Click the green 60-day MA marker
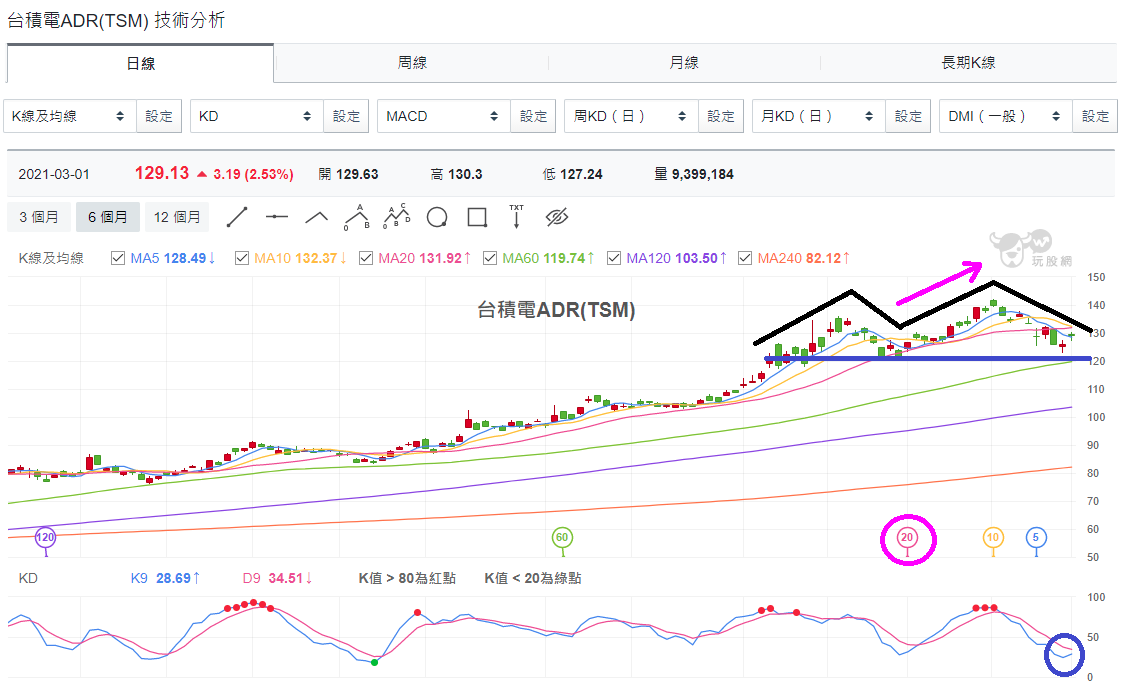Screen dimensions: 1123x688 (562, 538)
